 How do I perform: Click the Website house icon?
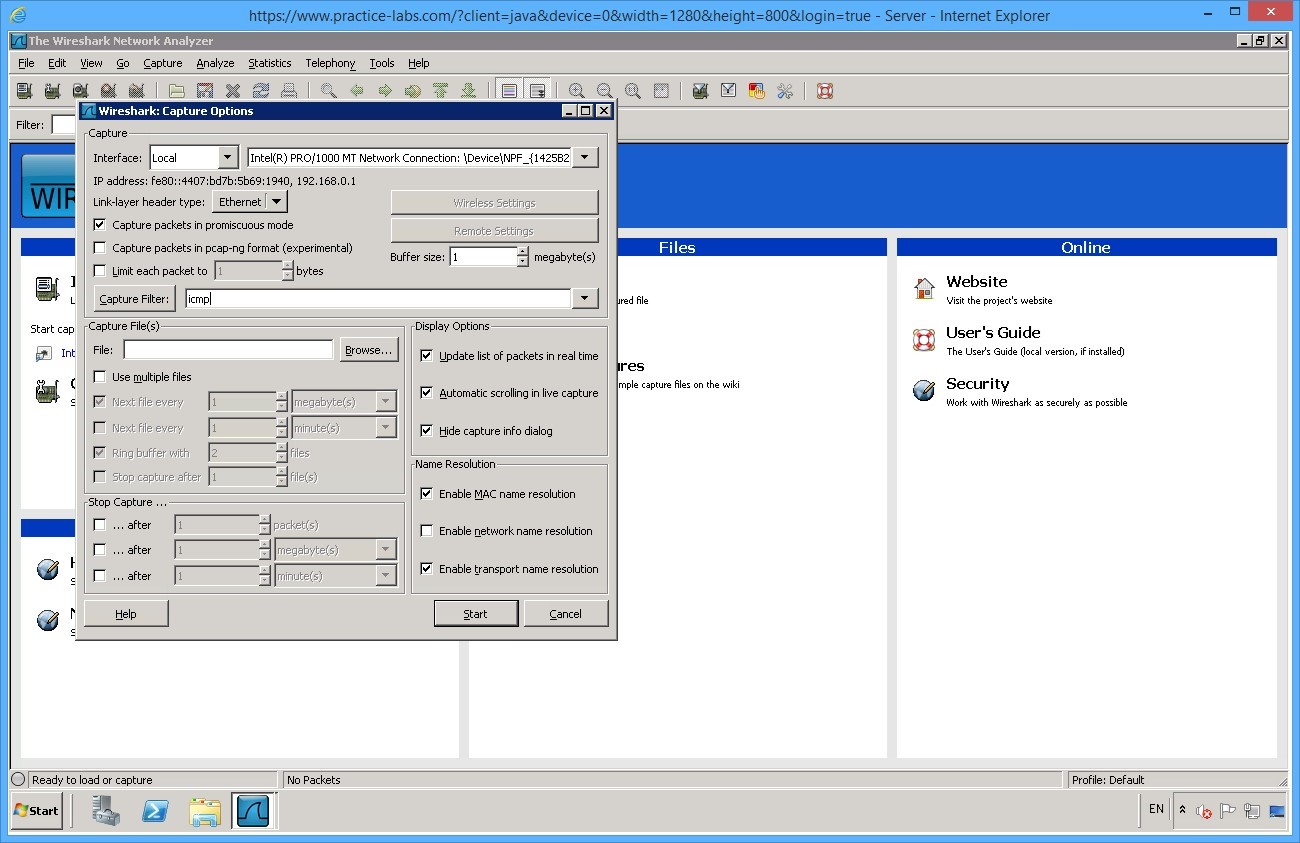click(x=924, y=289)
